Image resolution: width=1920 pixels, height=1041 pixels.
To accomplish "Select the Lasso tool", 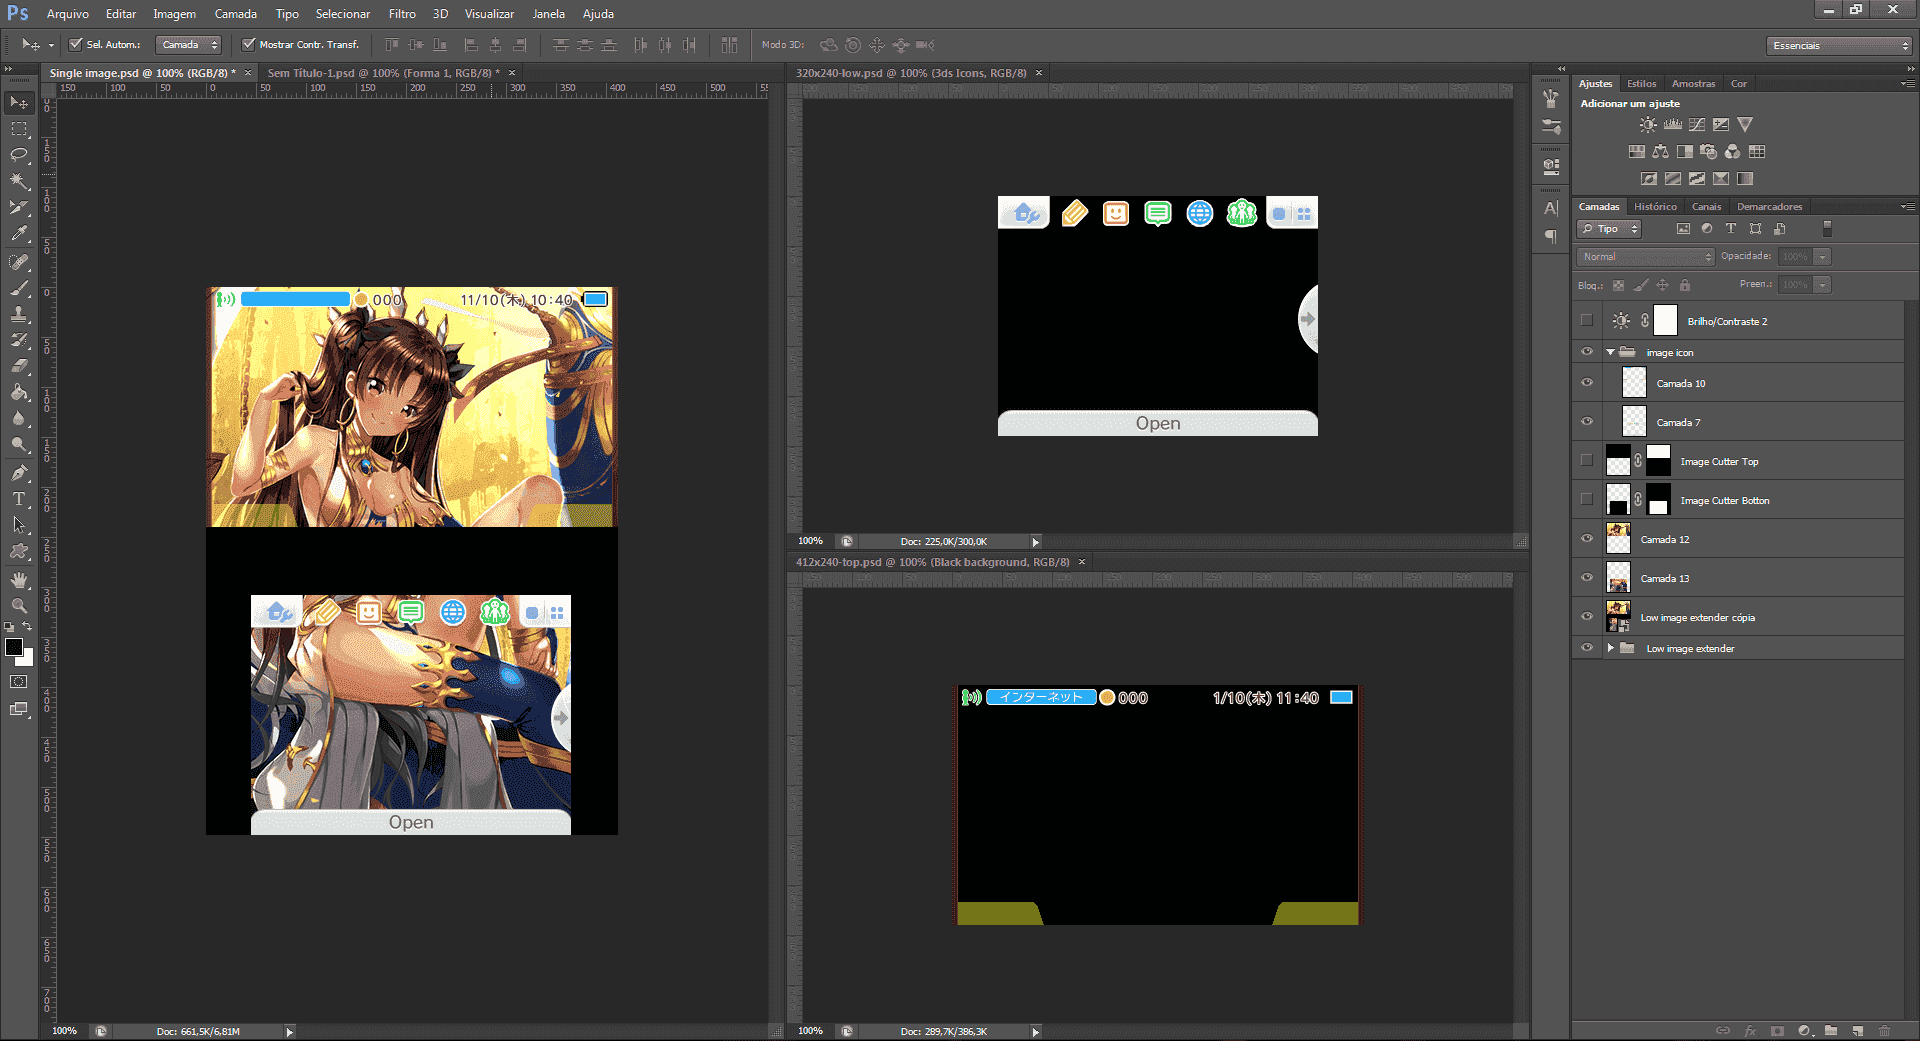I will point(19,155).
